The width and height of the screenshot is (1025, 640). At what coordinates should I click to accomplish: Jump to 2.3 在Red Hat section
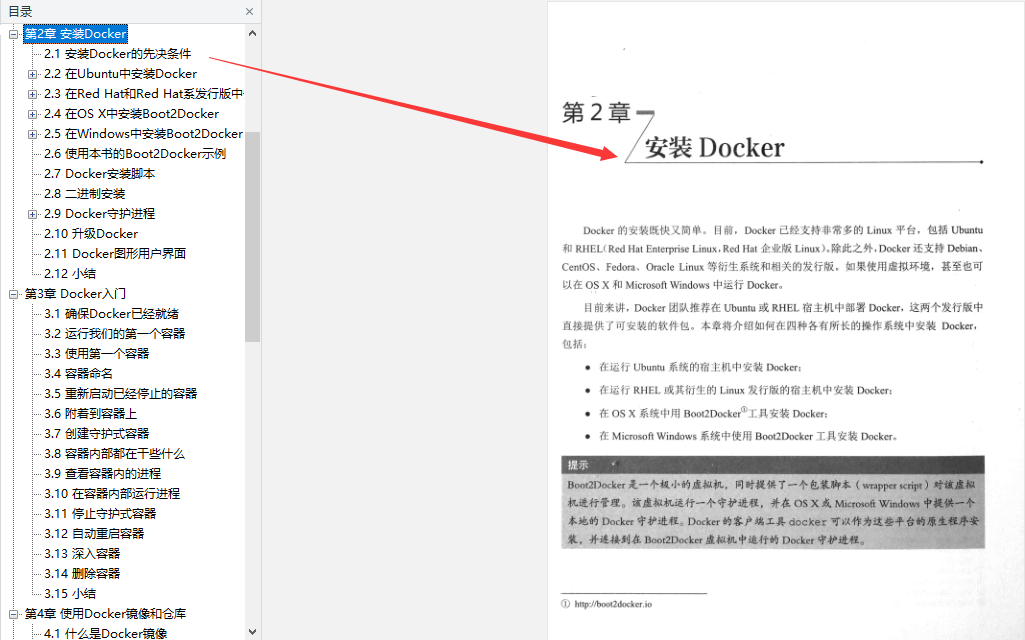click(144, 93)
